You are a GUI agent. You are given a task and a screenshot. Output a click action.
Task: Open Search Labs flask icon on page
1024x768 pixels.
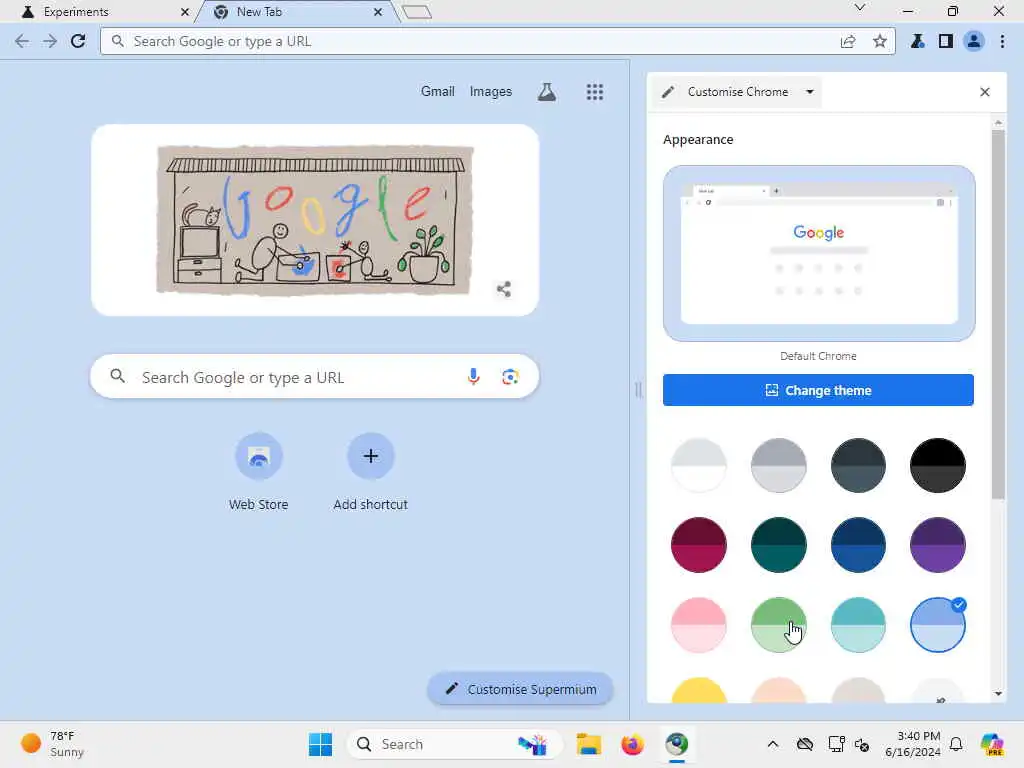(x=547, y=92)
